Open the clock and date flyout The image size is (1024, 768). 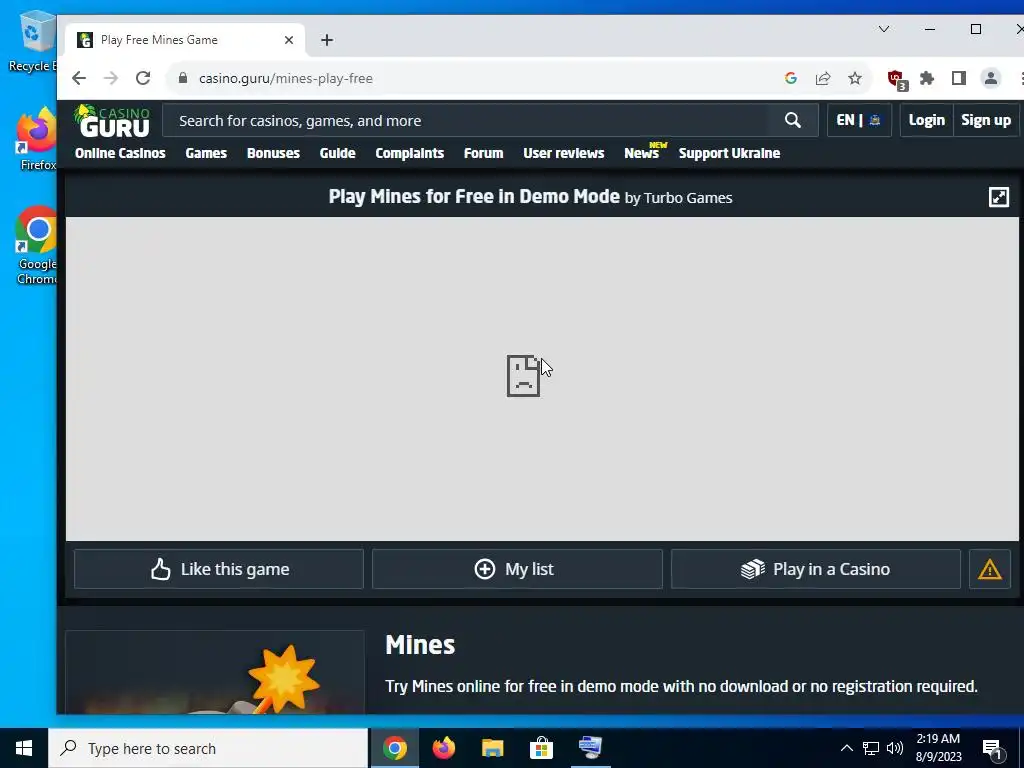point(938,748)
